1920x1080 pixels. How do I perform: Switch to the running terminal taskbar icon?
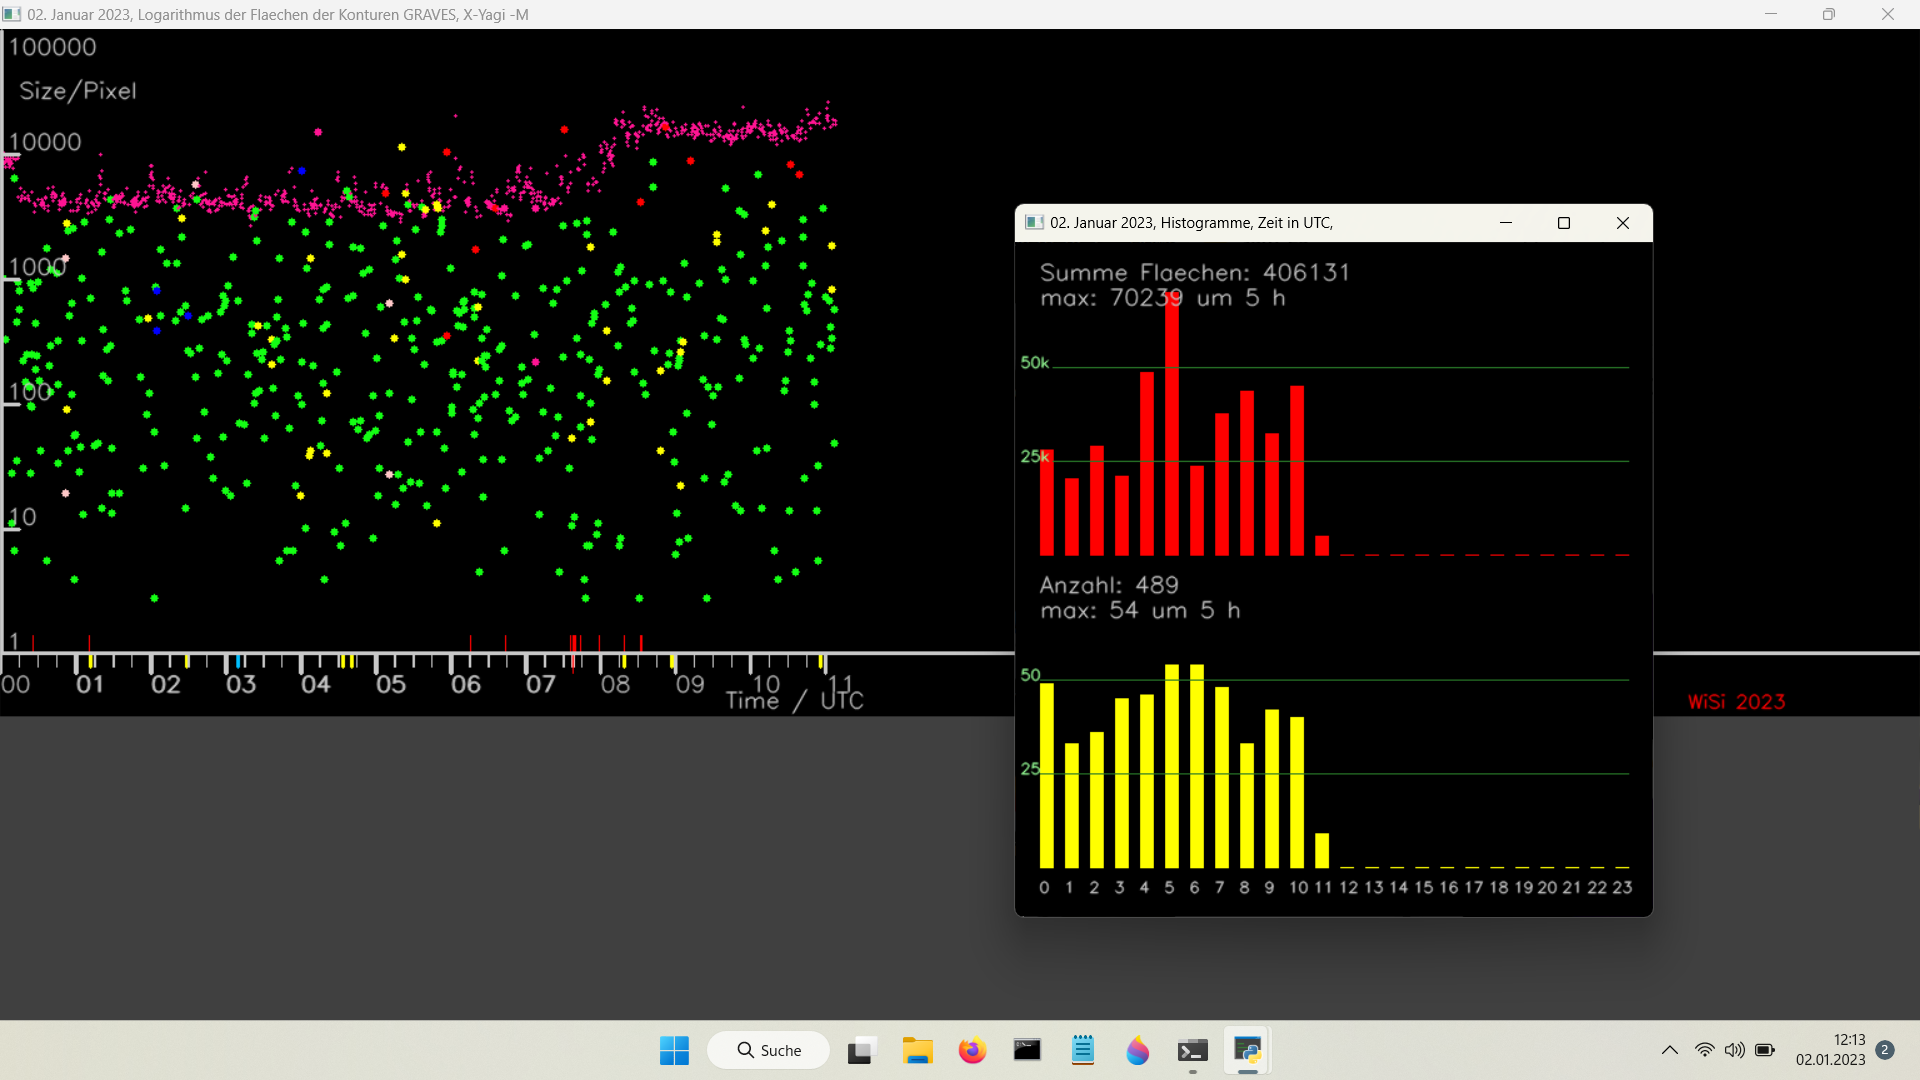click(1192, 1050)
